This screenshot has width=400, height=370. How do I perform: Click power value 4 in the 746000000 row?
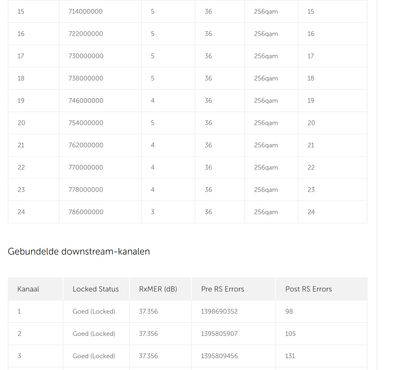point(152,101)
